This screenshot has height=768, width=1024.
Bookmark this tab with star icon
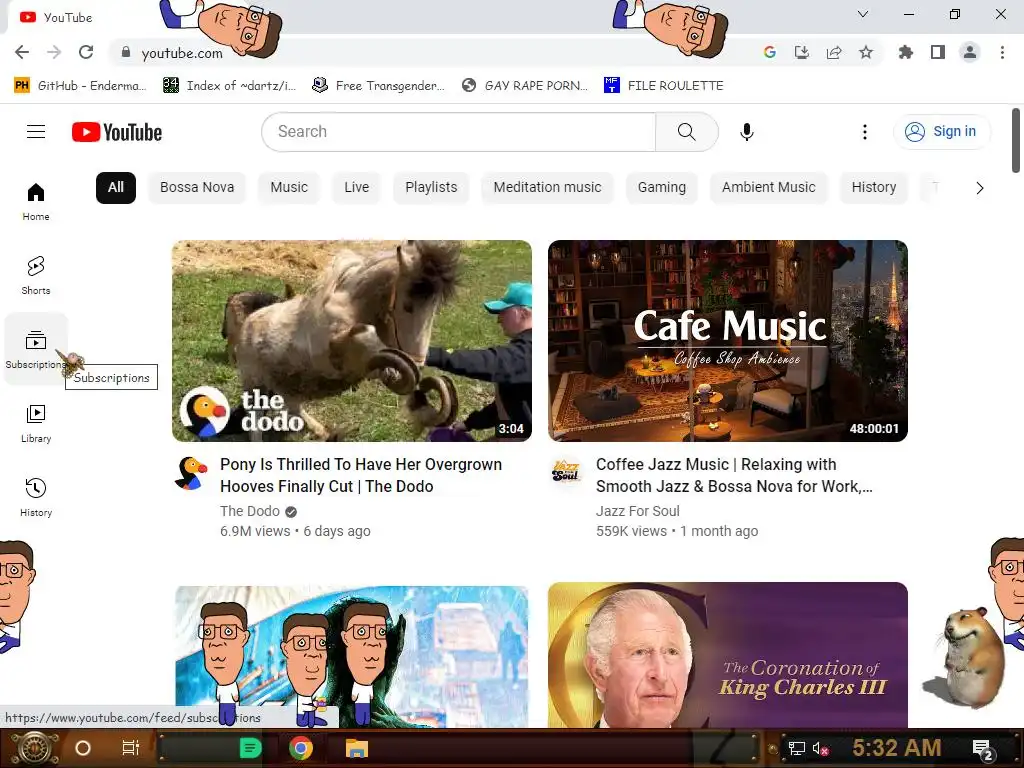866,52
